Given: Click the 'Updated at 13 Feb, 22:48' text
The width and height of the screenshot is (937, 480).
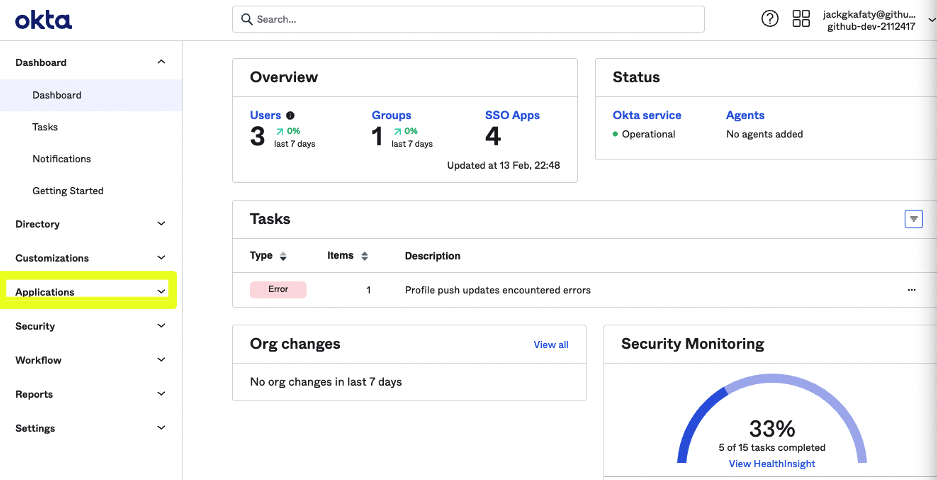Looking at the screenshot, I should 503,166.
